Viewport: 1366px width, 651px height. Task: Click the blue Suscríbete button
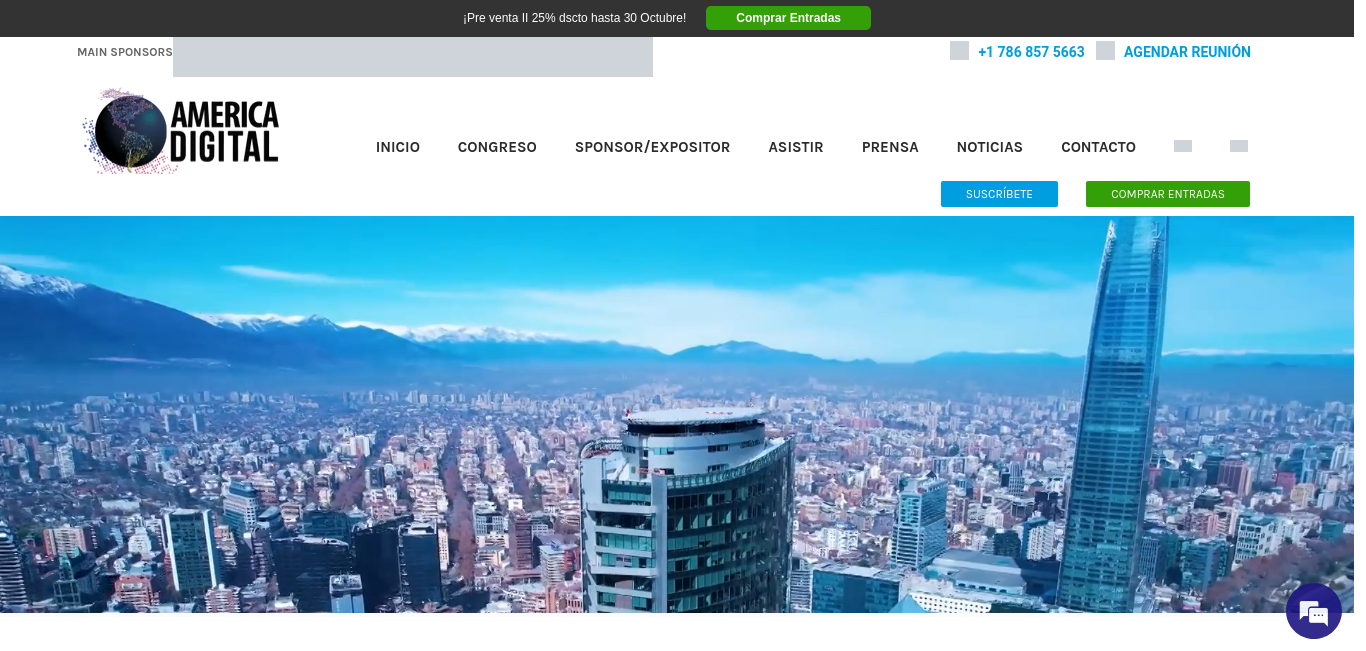[999, 194]
